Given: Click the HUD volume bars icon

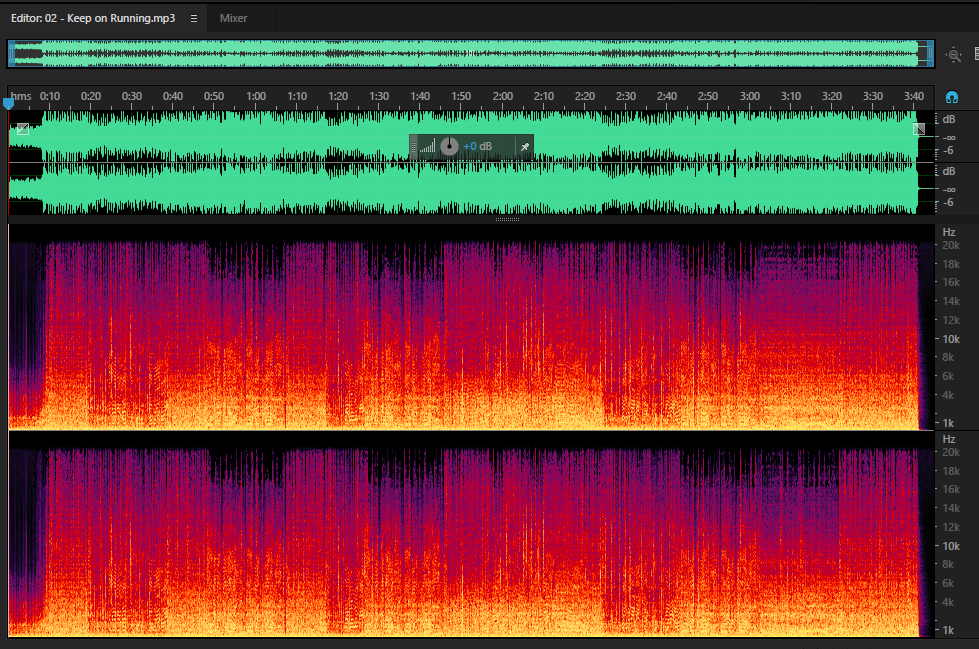Looking at the screenshot, I should (428, 146).
